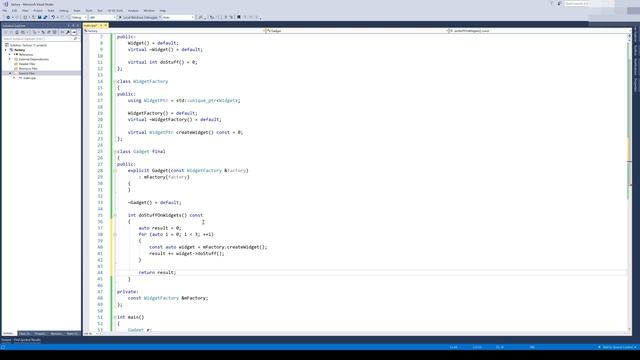Open the Edit menu
The height and width of the screenshot is (360, 640).
pos(14,11)
